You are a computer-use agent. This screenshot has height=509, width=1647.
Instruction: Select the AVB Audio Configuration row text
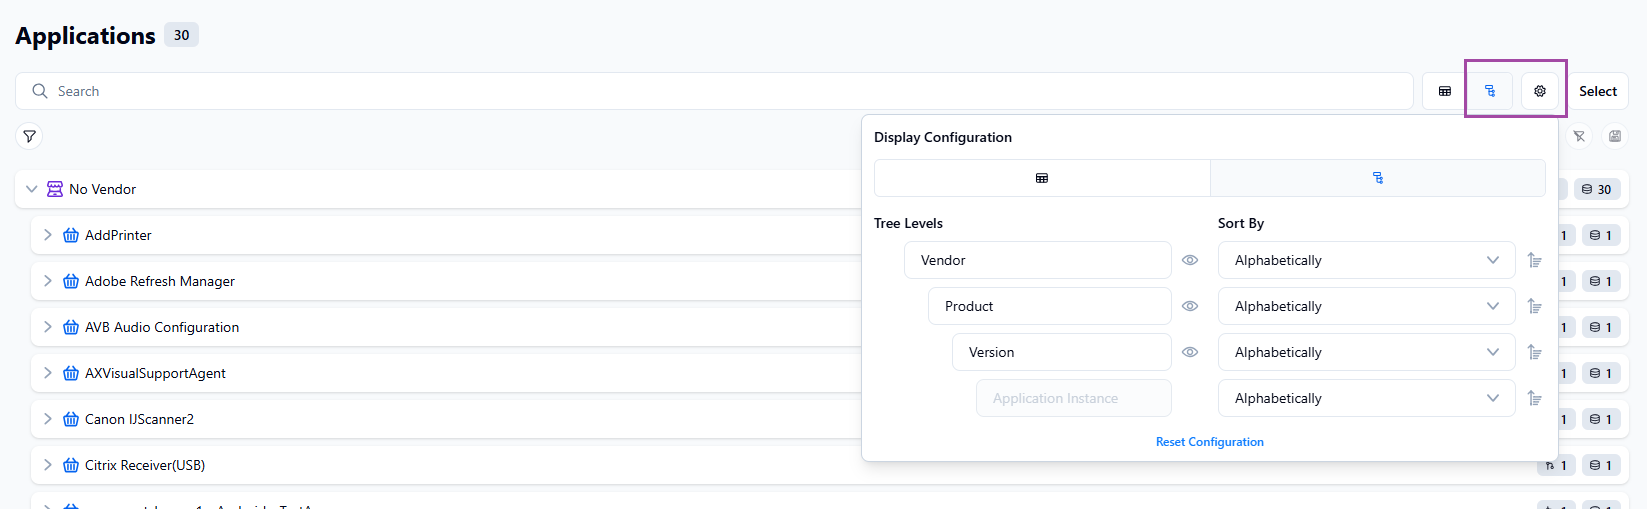click(162, 327)
